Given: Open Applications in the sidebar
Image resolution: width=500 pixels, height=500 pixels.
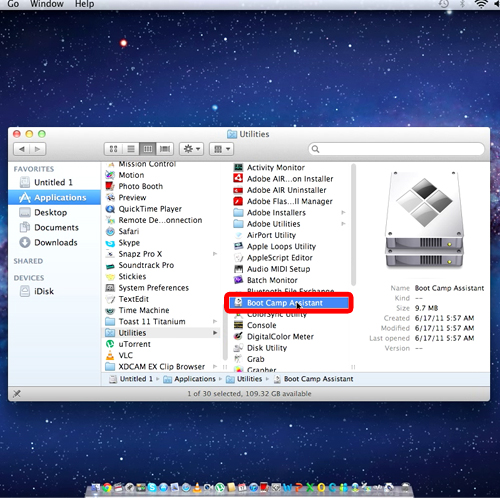Looking at the screenshot, I should (54, 198).
